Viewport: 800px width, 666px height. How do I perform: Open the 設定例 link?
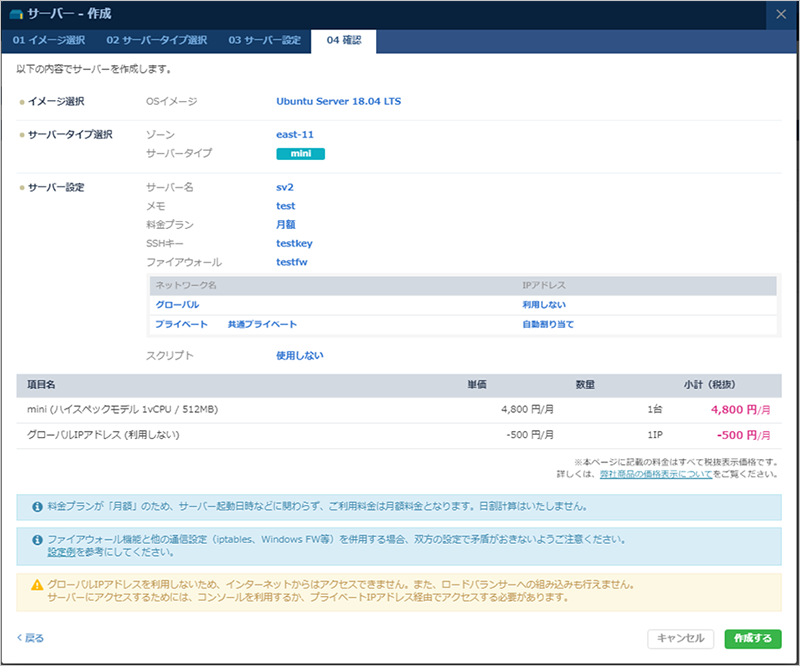click(64, 551)
